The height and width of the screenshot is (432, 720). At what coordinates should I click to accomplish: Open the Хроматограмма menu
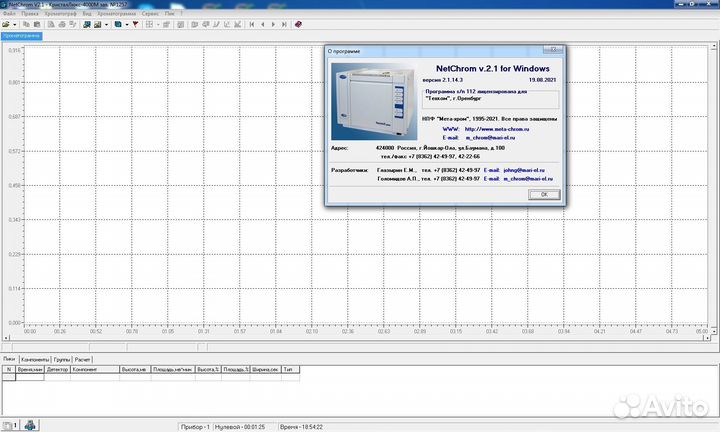click(x=117, y=14)
